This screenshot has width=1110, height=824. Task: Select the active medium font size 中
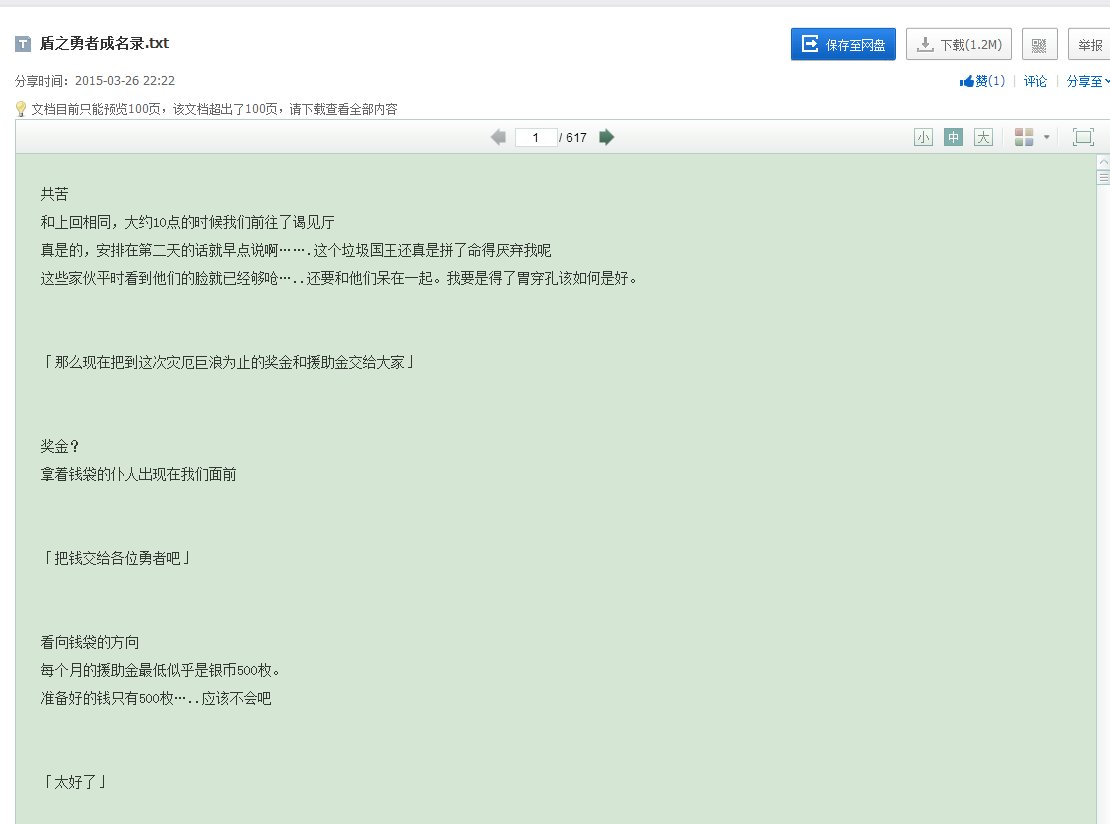click(953, 137)
